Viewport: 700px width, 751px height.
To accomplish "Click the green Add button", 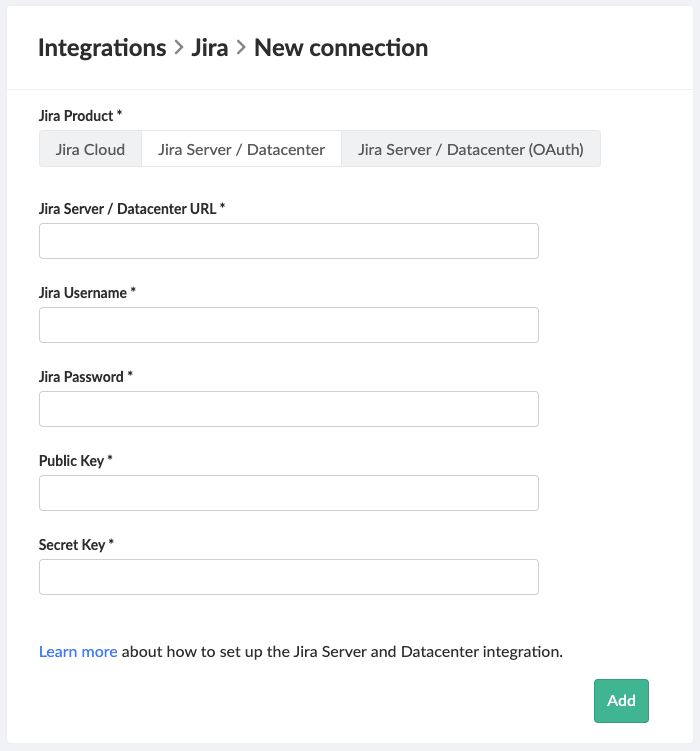I will pyautogui.click(x=621, y=701).
